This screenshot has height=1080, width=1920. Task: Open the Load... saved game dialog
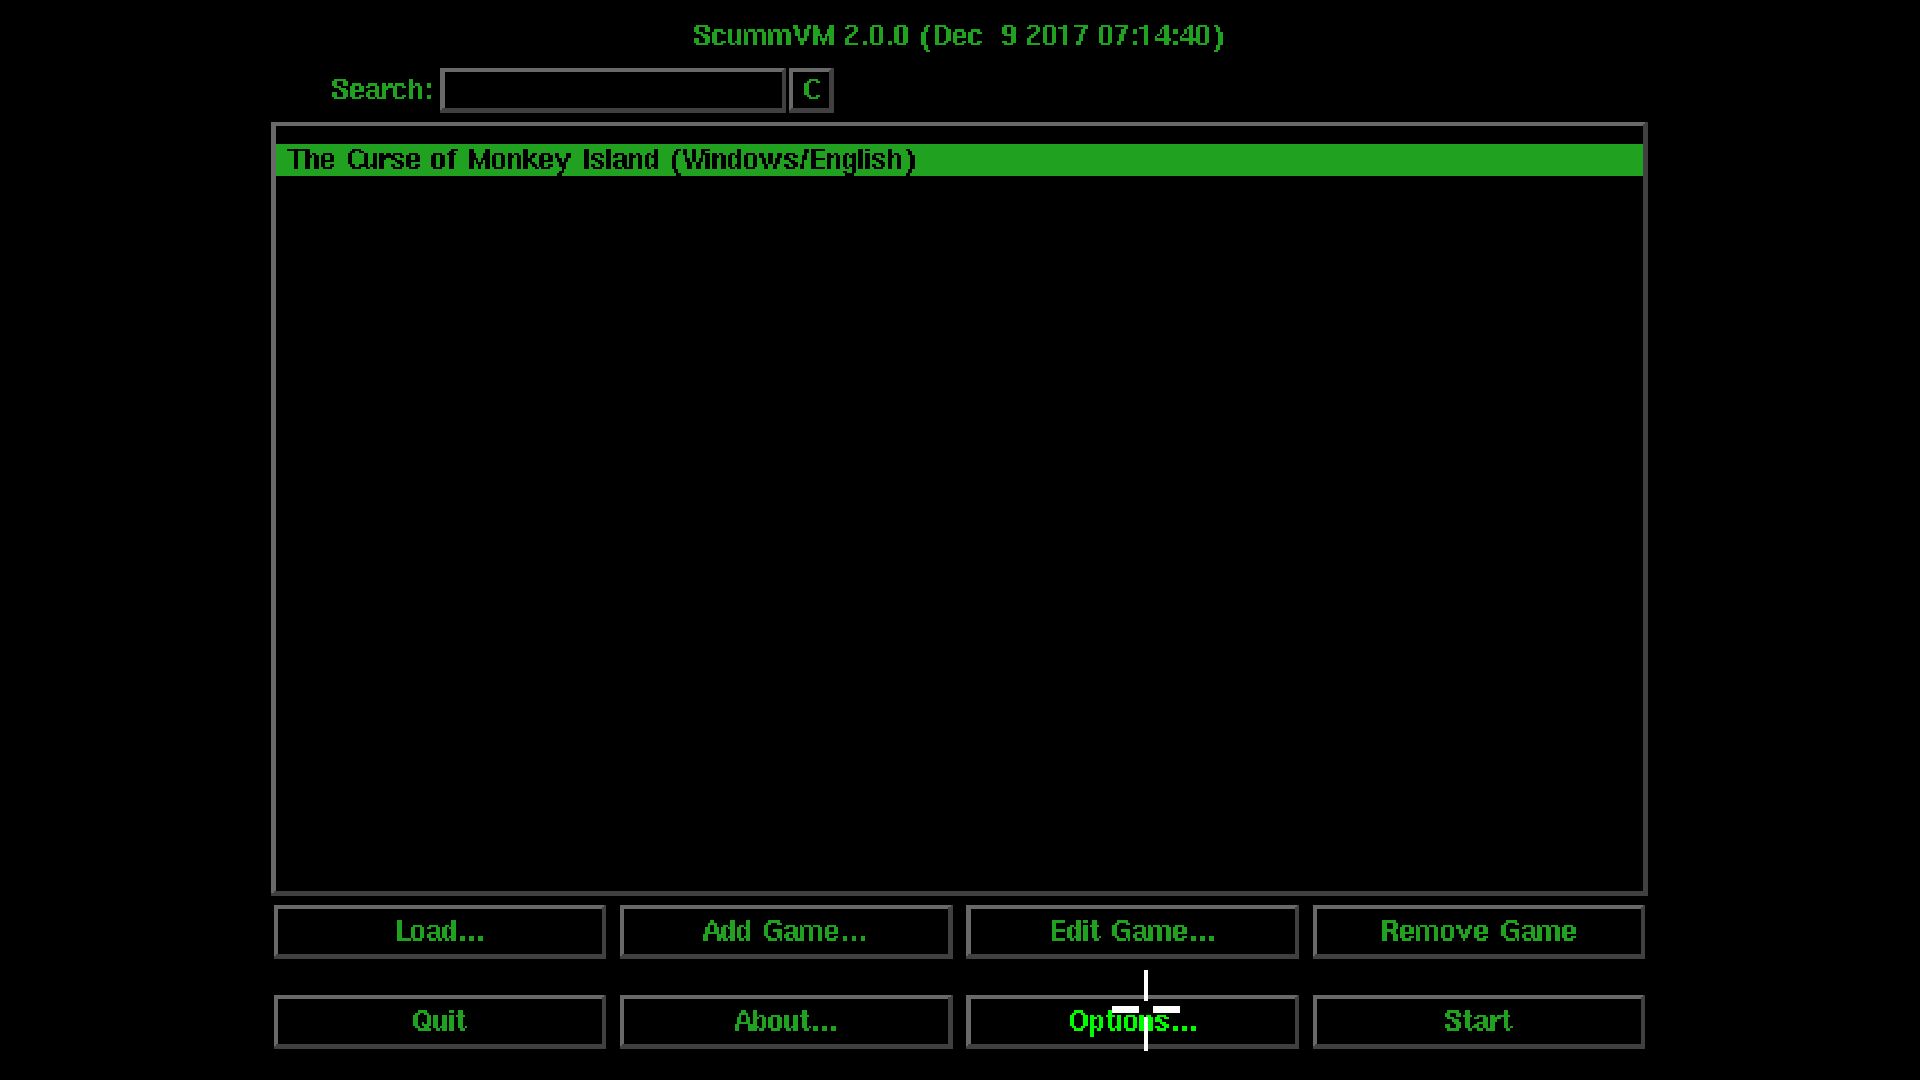pyautogui.click(x=439, y=931)
